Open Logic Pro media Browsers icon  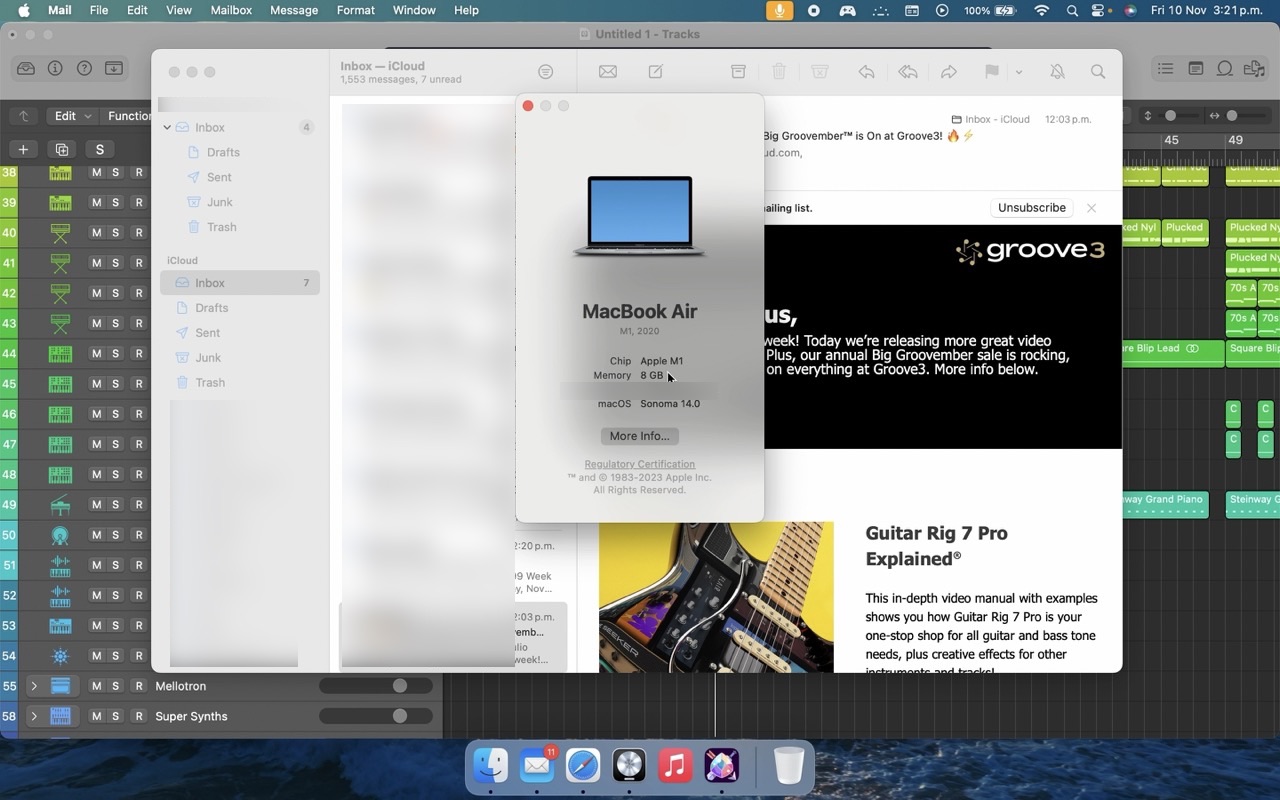pos(1254,68)
